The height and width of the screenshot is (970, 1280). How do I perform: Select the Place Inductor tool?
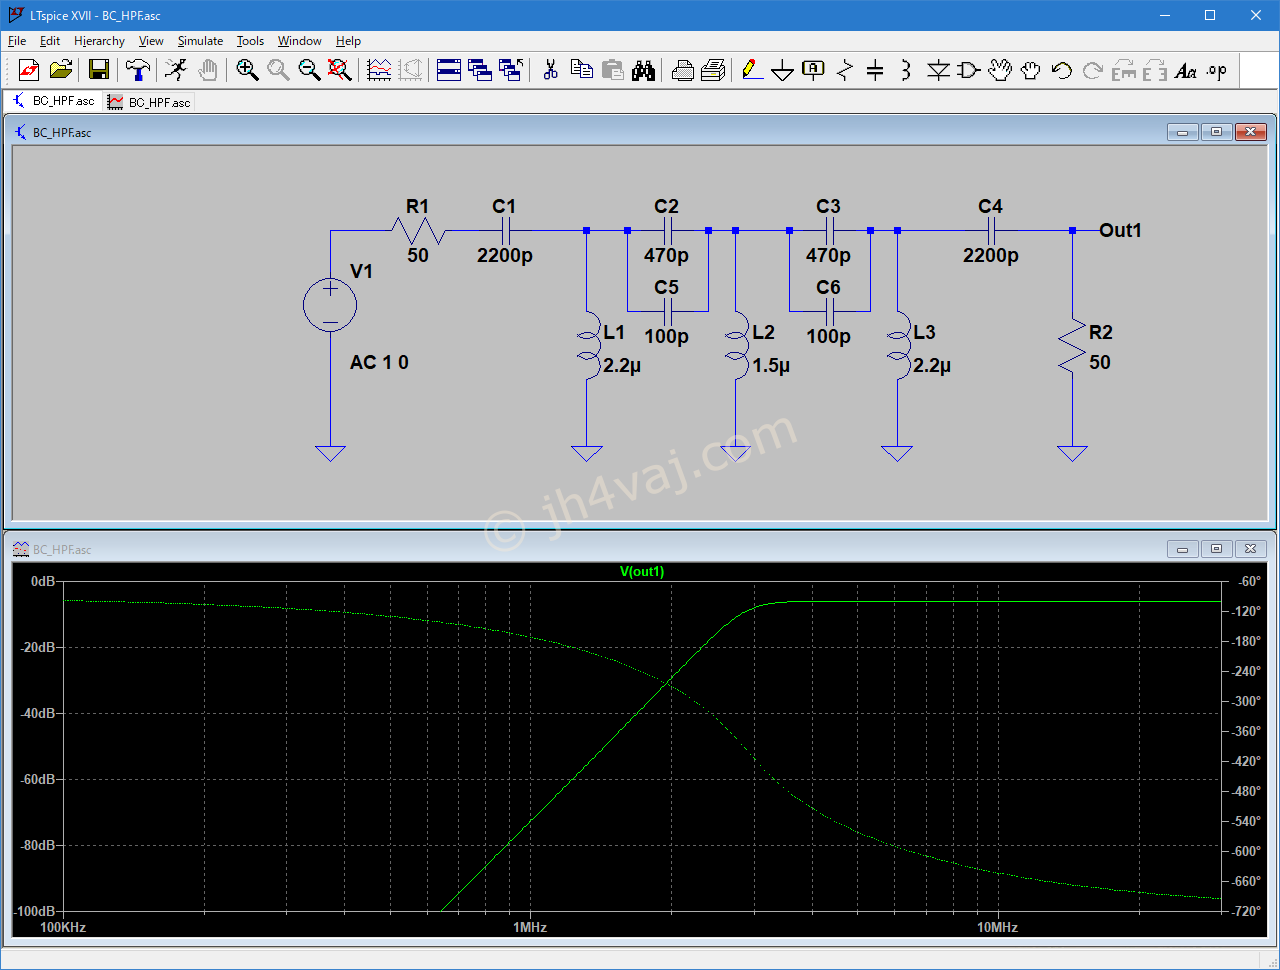click(x=906, y=70)
